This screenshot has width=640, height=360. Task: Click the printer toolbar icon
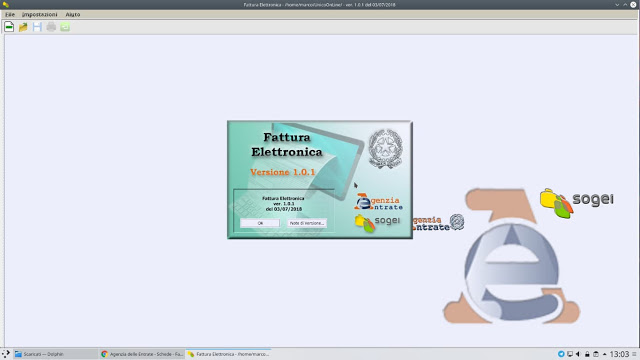click(51, 27)
